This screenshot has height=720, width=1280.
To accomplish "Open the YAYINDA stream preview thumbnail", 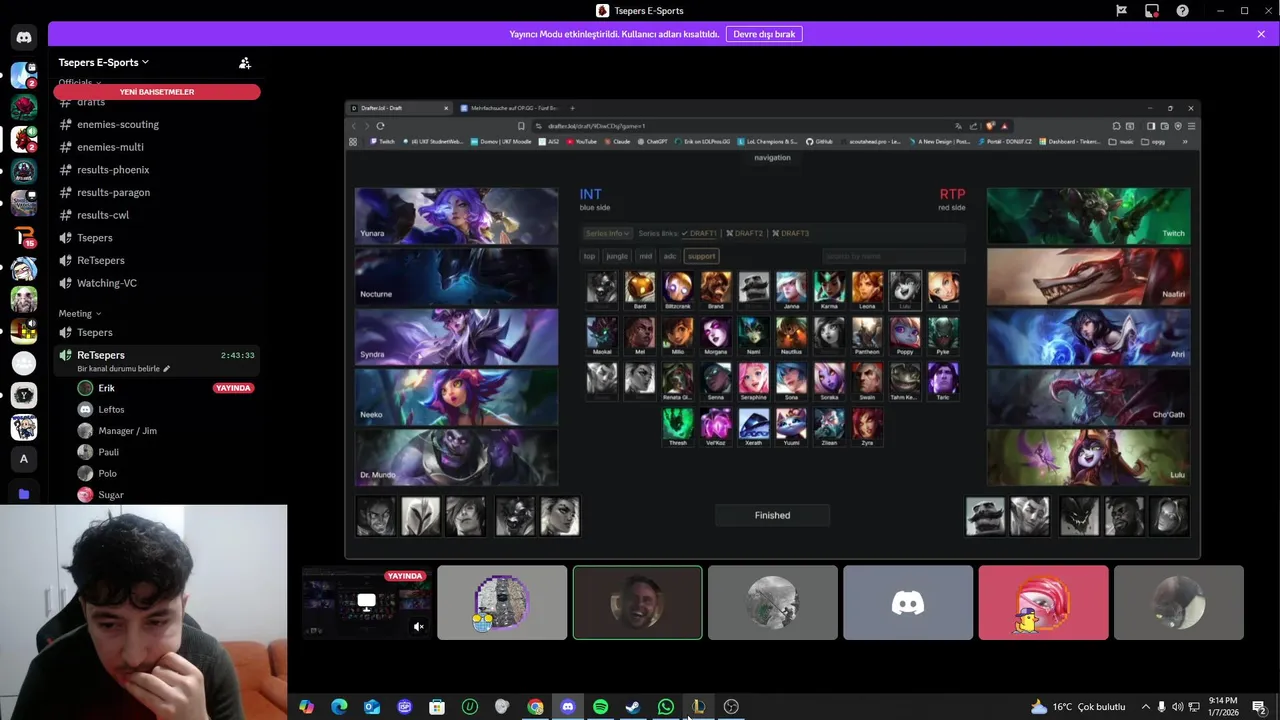I will (366, 603).
